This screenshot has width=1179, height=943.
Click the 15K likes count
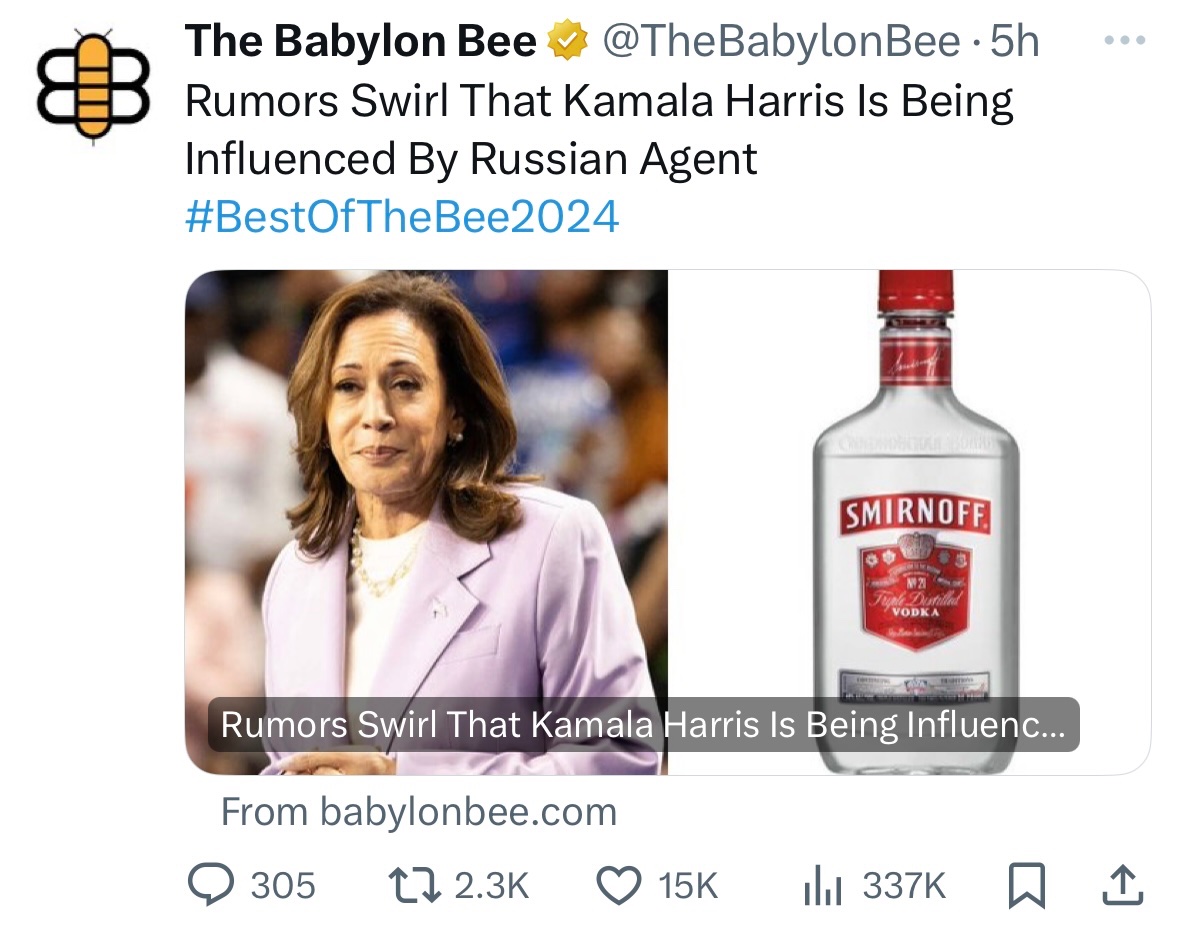tap(689, 885)
